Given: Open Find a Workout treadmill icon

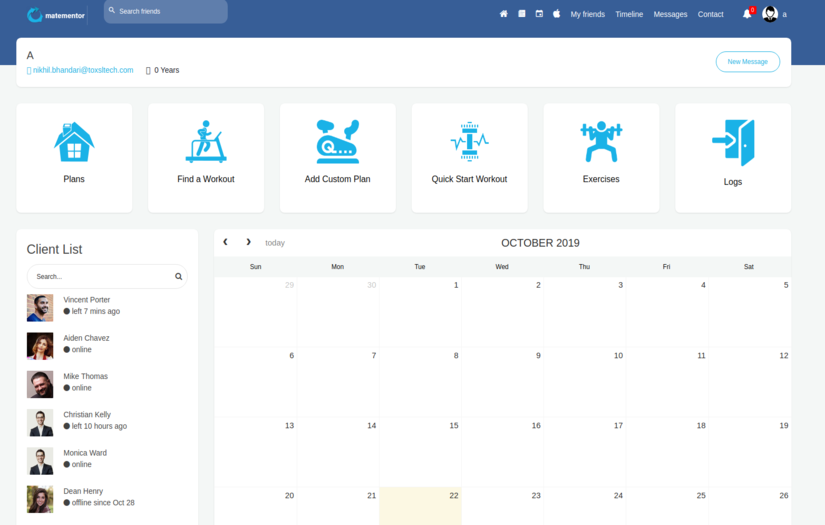Looking at the screenshot, I should pyautogui.click(x=206, y=142).
